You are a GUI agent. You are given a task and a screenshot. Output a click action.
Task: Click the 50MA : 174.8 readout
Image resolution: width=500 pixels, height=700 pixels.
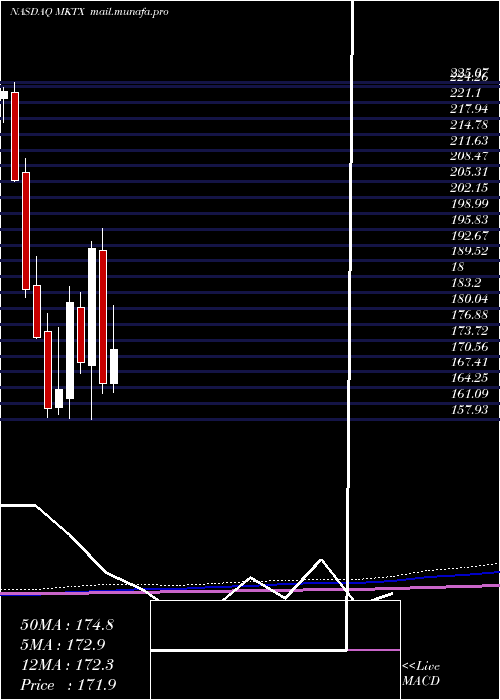67,625
